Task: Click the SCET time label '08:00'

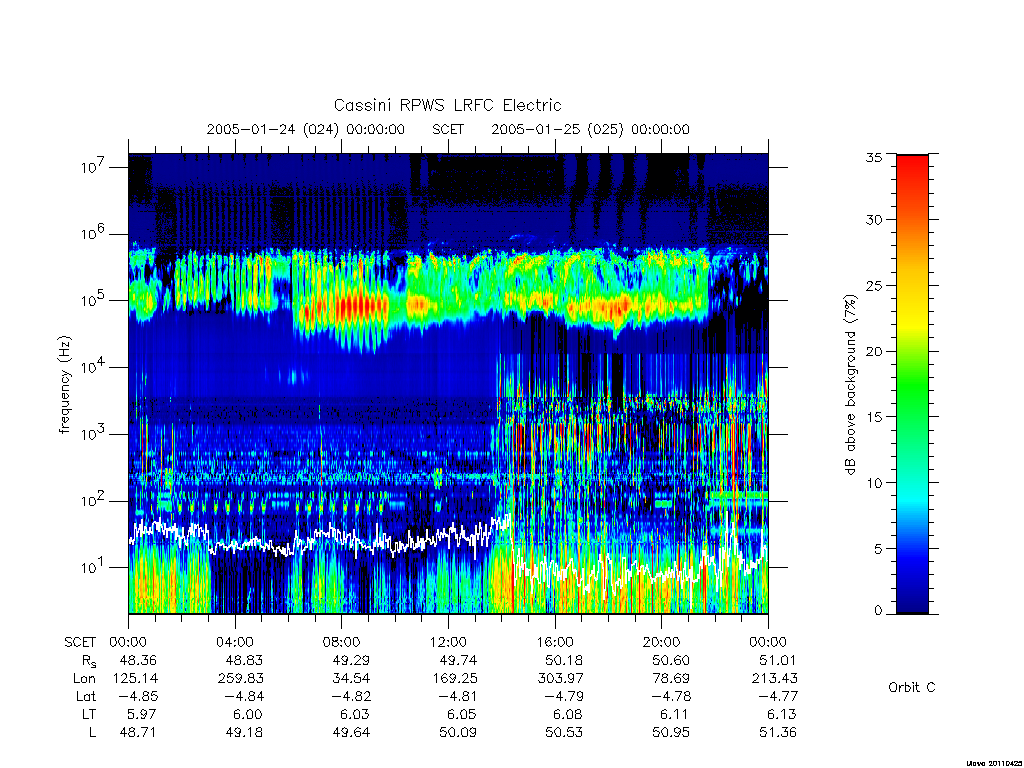Action: tap(342, 642)
